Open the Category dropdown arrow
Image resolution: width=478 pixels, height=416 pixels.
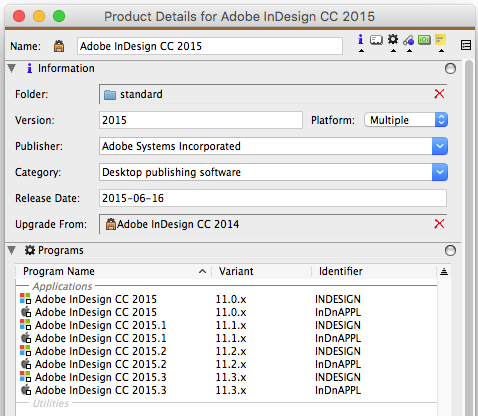[x=440, y=172]
